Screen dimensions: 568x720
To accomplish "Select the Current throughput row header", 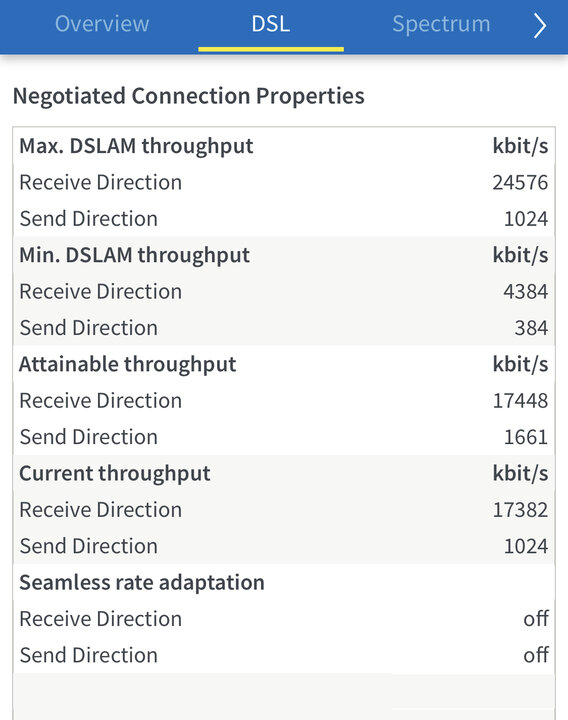I will (x=284, y=473).
